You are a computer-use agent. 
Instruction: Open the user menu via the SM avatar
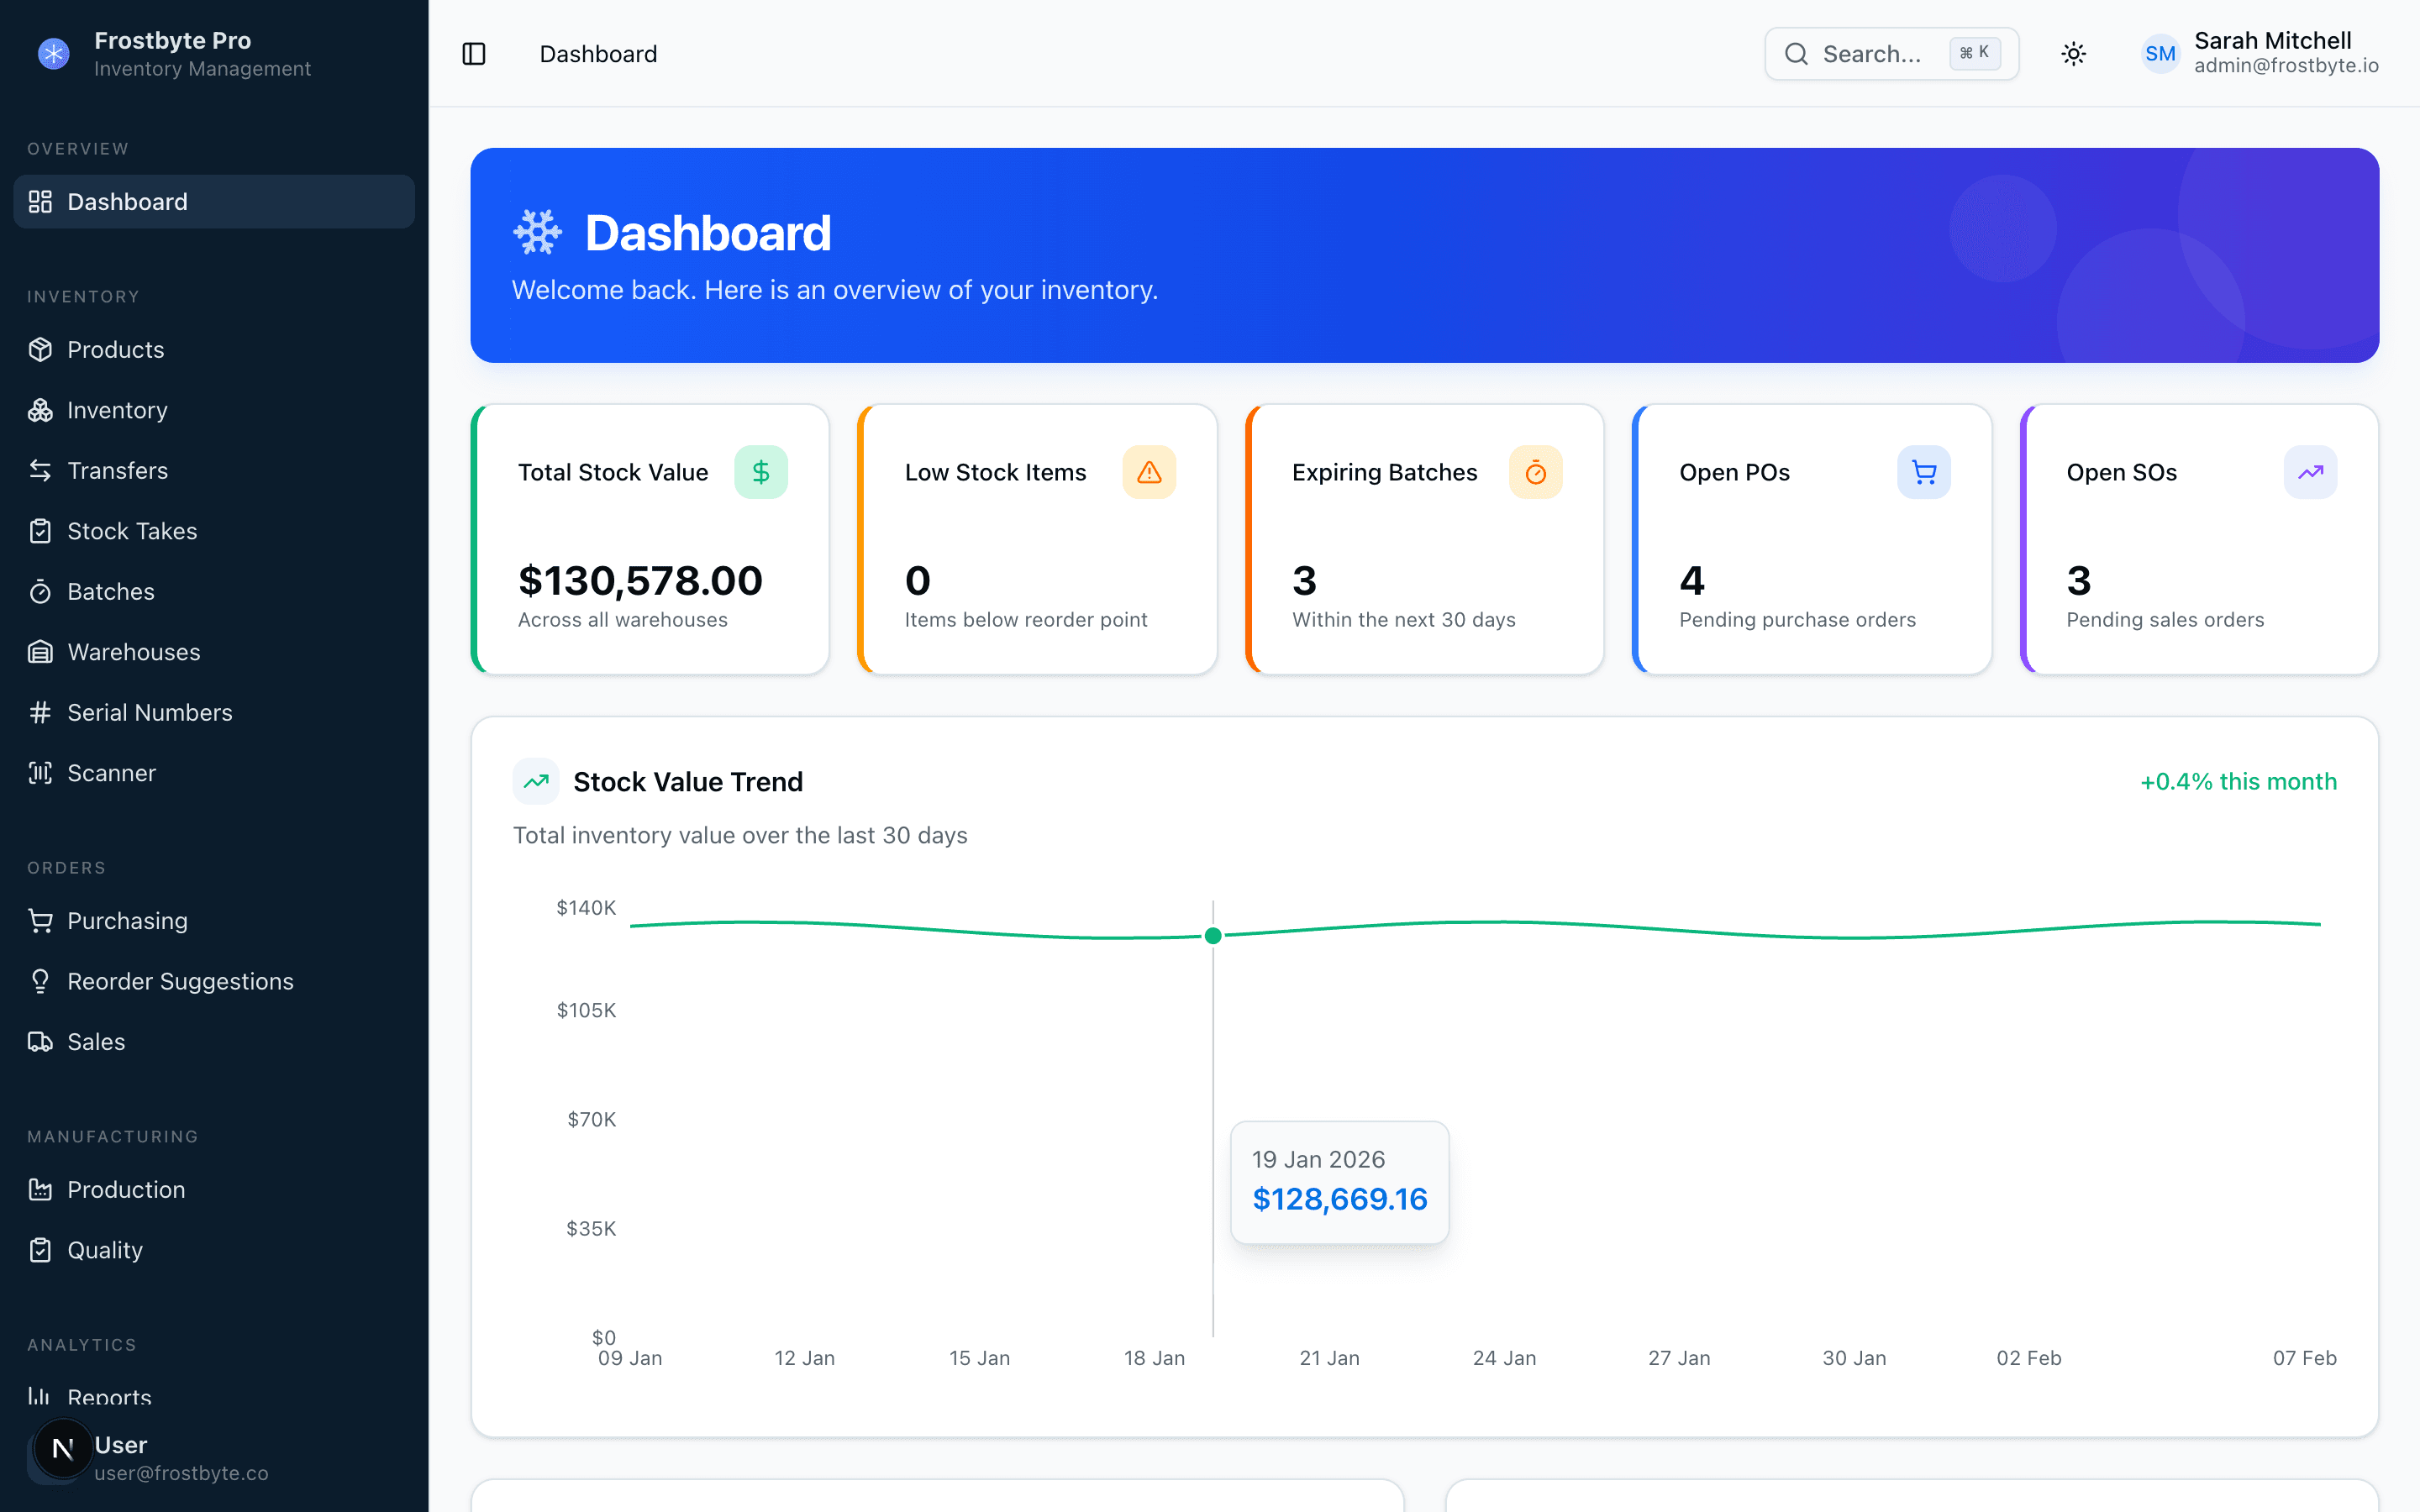point(2160,53)
